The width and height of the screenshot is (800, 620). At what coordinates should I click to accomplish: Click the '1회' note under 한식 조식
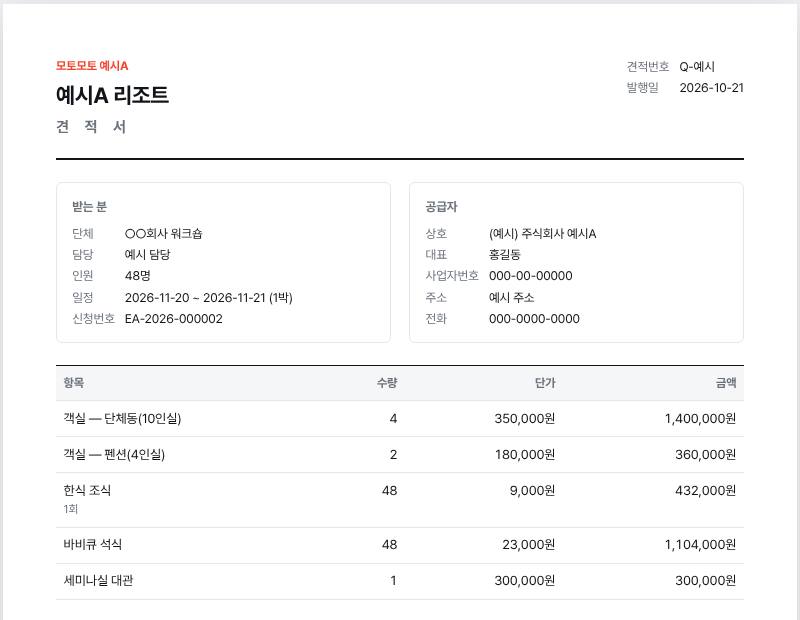(70, 509)
